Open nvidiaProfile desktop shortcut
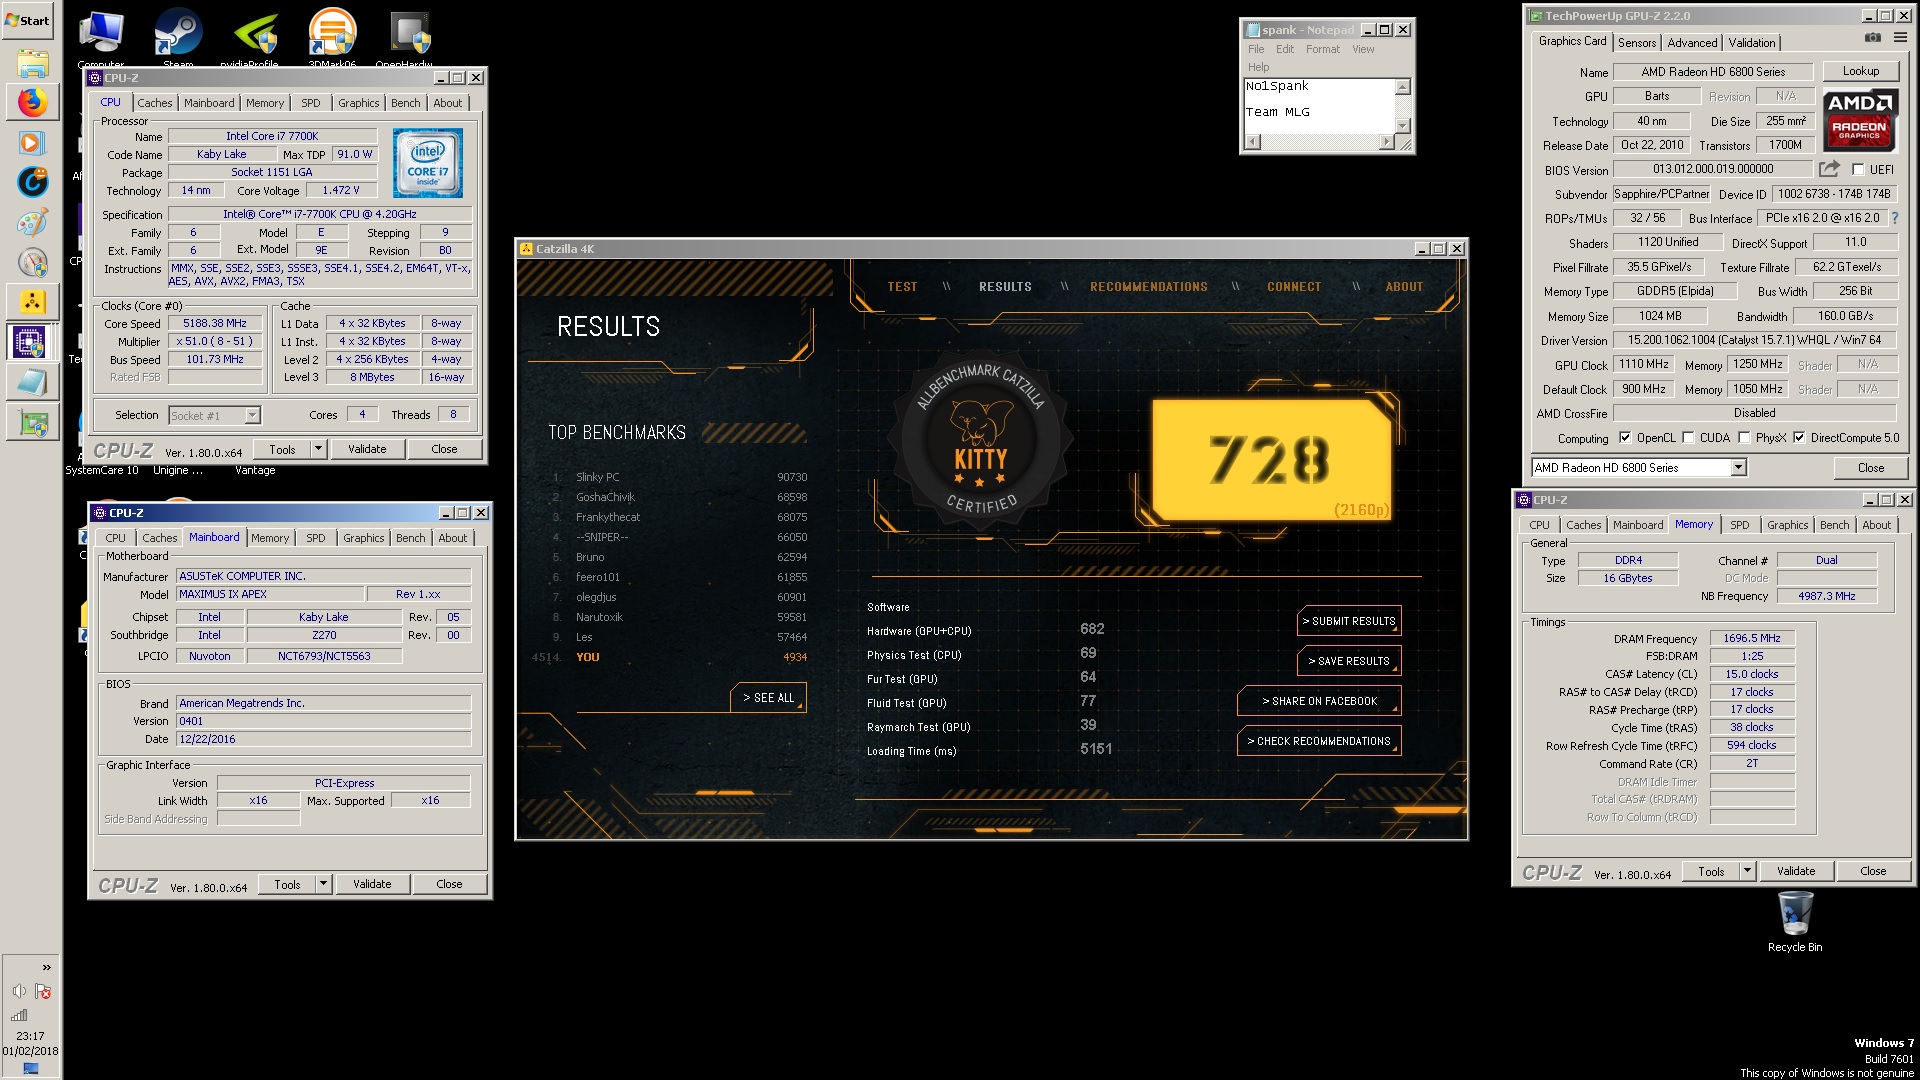1920x1080 pixels. [x=255, y=40]
